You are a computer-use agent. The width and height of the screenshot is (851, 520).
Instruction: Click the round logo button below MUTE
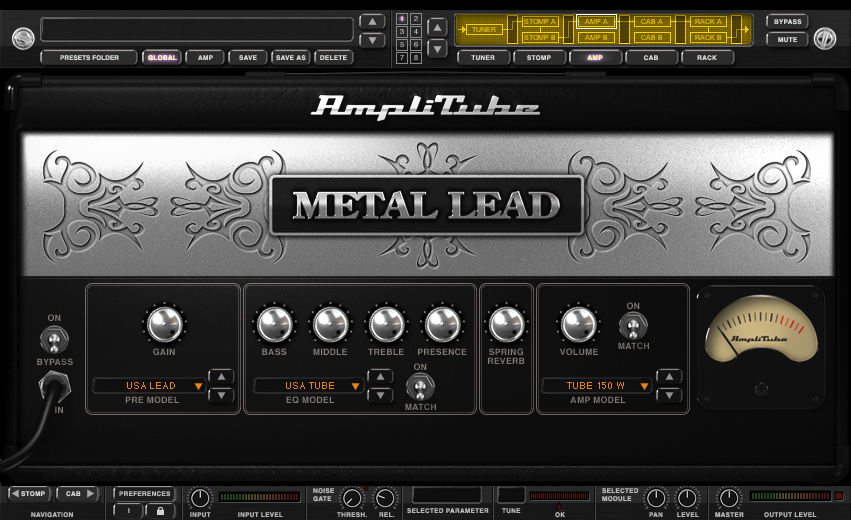[x=824, y=39]
